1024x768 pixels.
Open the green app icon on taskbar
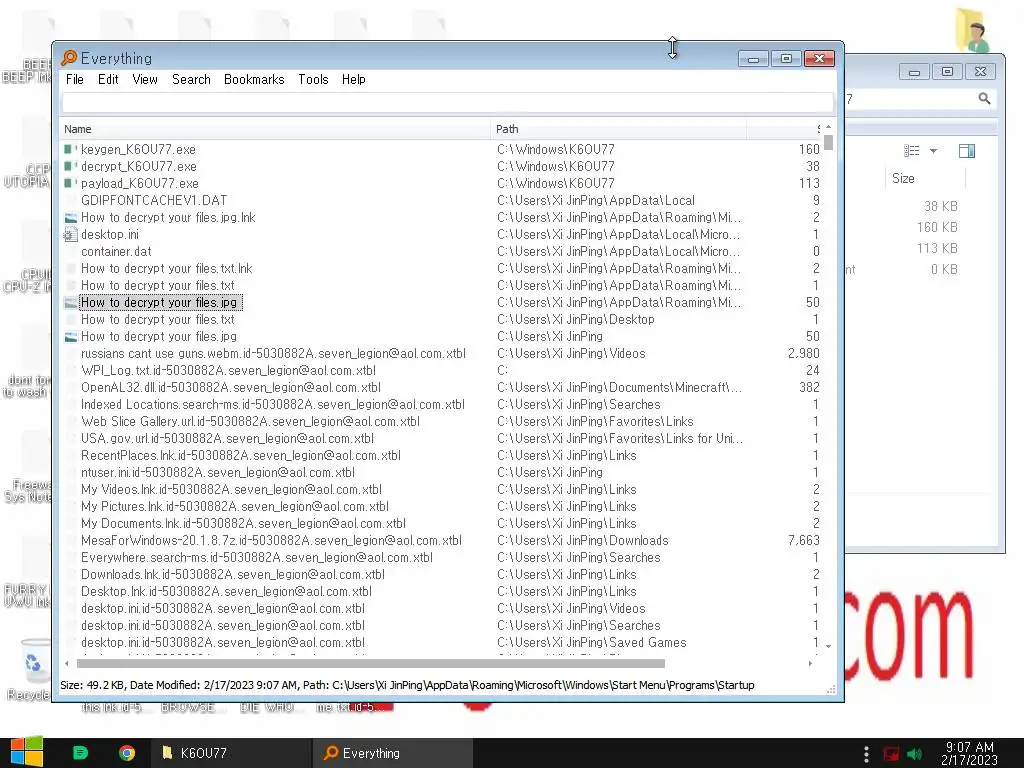pyautogui.click(x=80, y=753)
